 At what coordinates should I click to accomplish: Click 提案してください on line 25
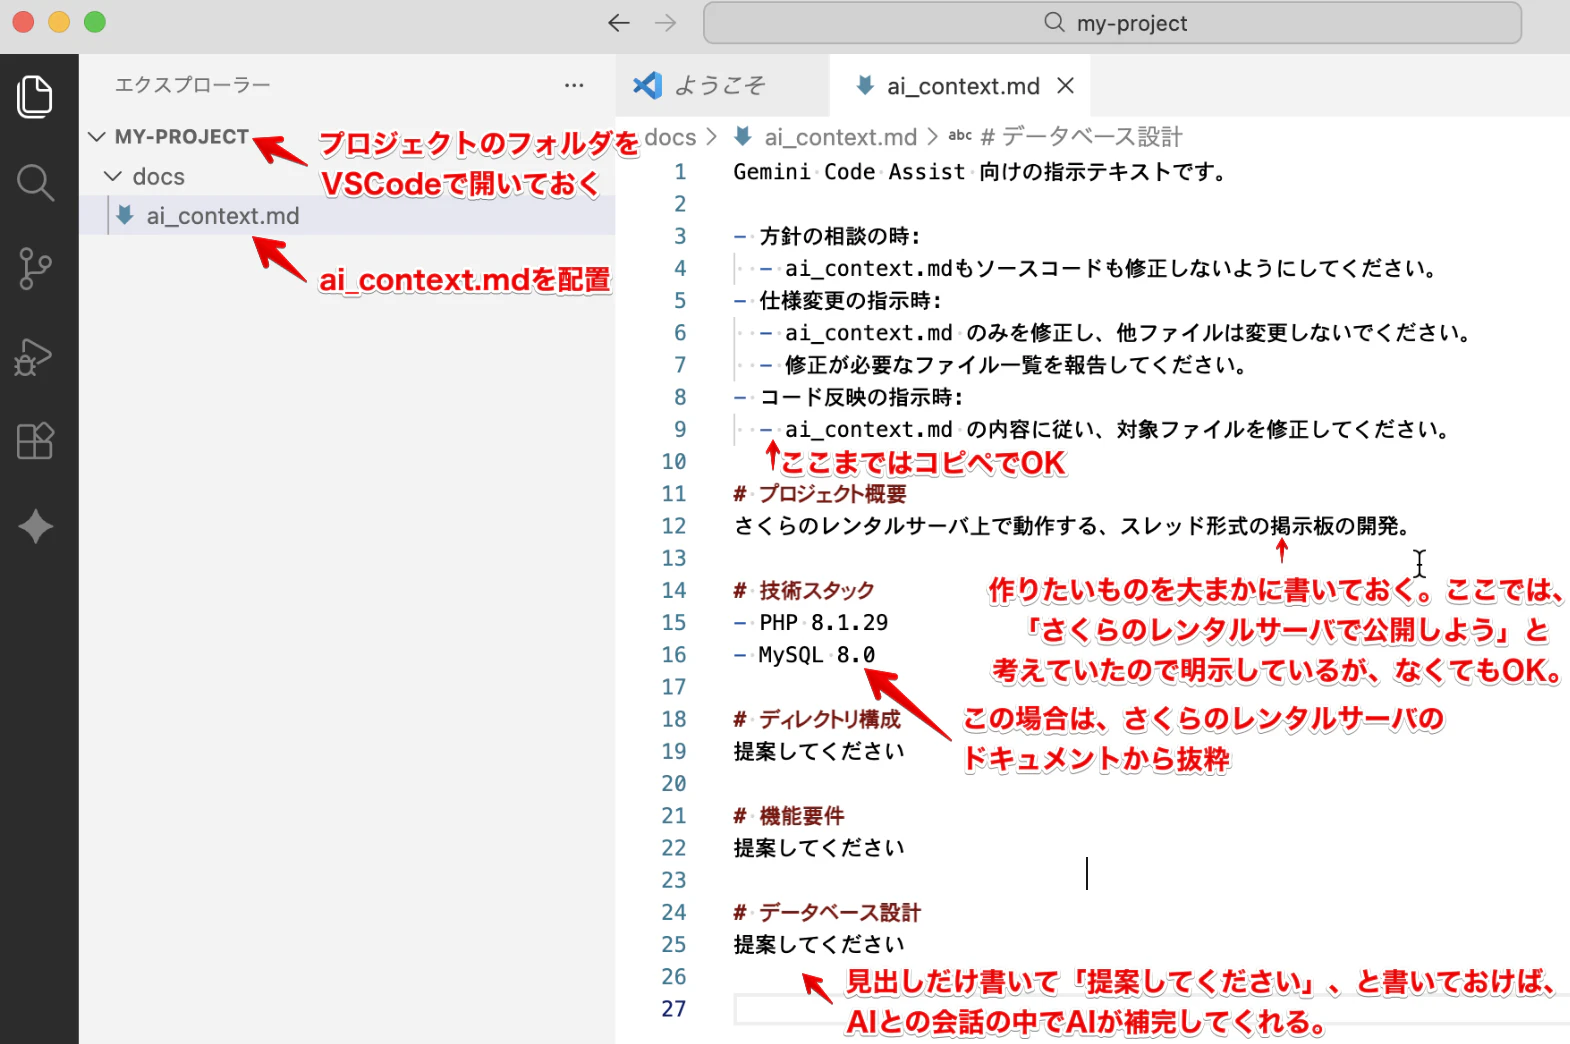click(x=819, y=945)
